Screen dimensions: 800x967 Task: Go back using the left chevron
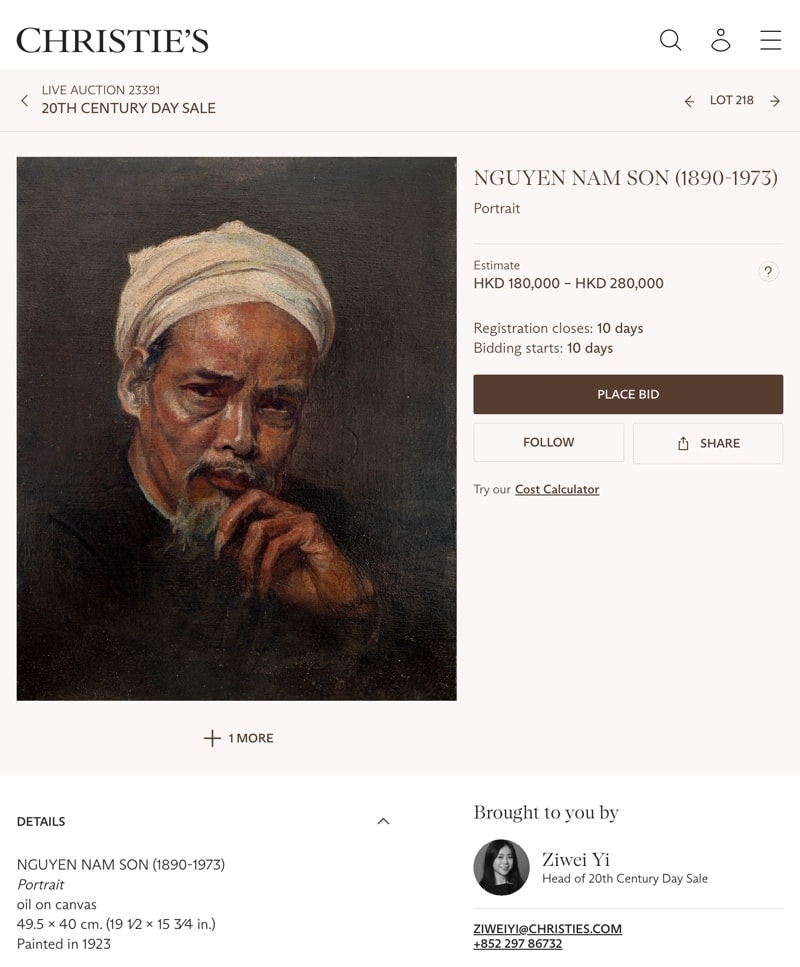pos(25,100)
